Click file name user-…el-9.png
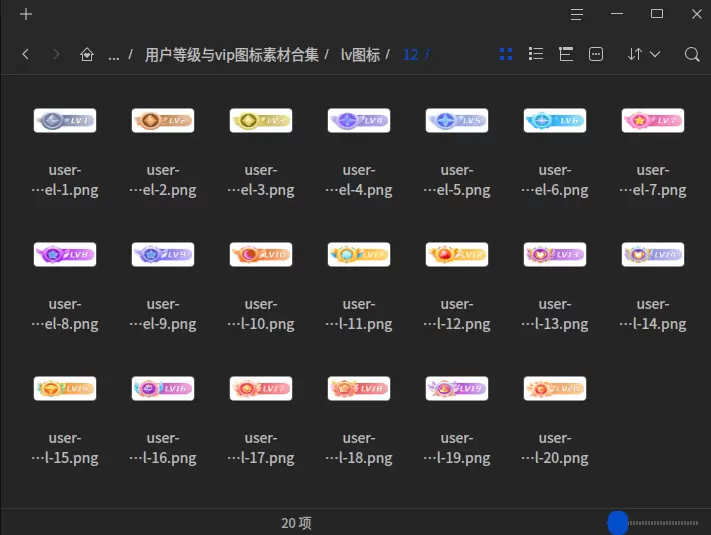Screen dimensions: 711x535 (x=163, y=314)
